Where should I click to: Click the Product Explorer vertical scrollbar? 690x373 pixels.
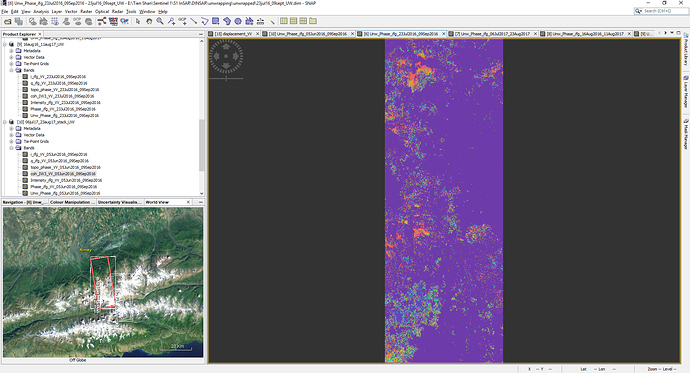202,117
